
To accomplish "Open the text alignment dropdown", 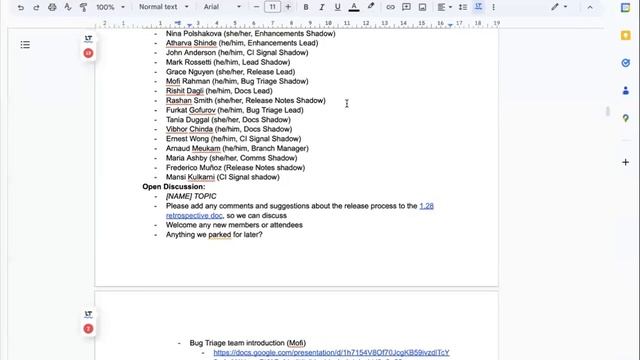I will click(x=444, y=7).
